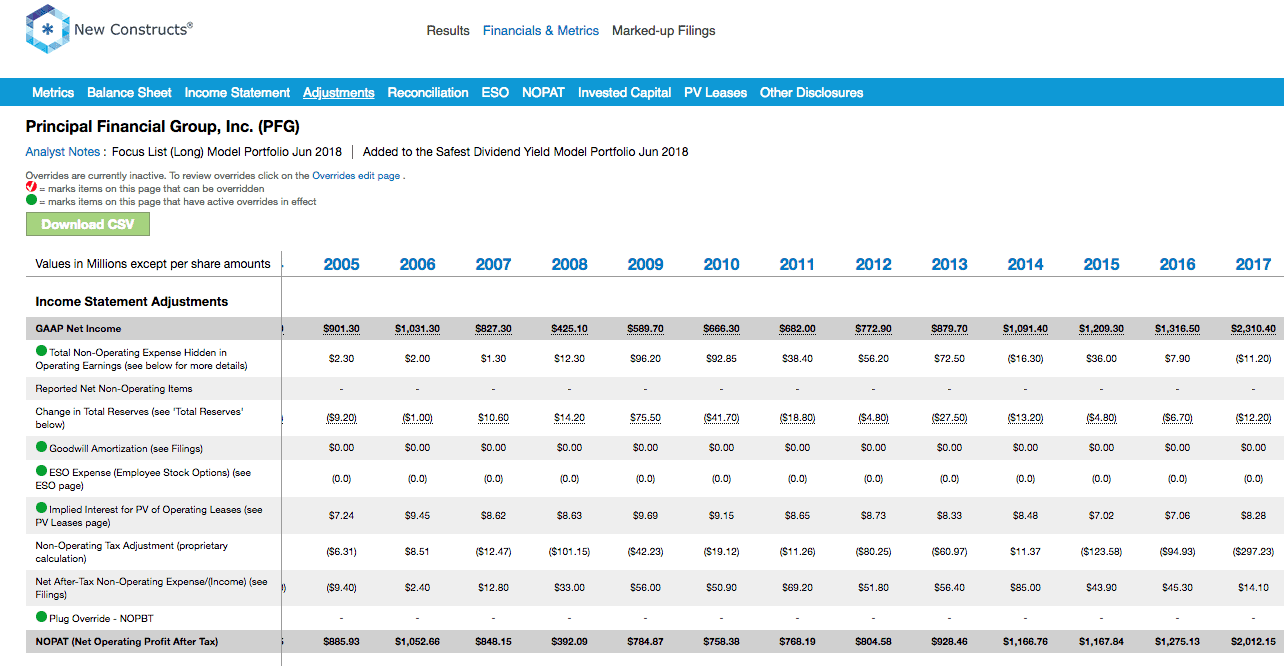
Task: Click NOPAT value $392.09
Action: tap(569, 641)
